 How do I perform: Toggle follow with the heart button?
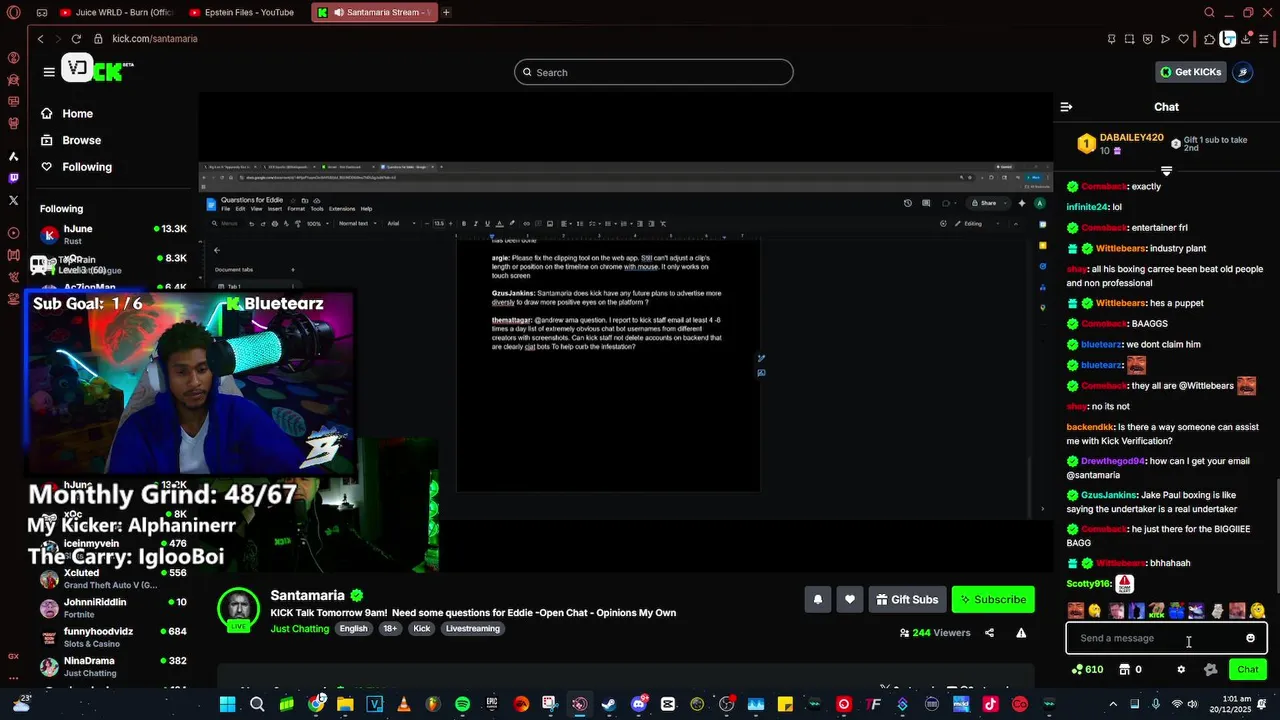pos(849,599)
